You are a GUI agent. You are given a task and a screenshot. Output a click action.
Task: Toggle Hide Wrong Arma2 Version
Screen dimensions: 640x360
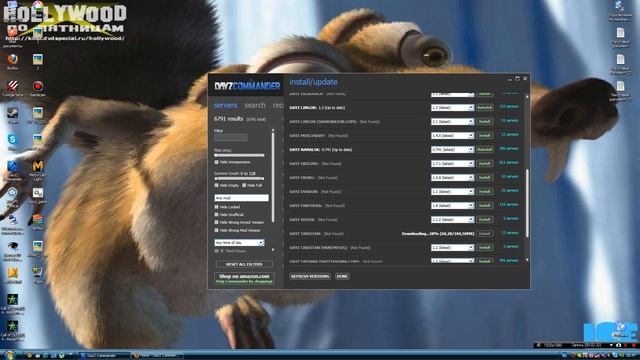pyautogui.click(x=217, y=222)
